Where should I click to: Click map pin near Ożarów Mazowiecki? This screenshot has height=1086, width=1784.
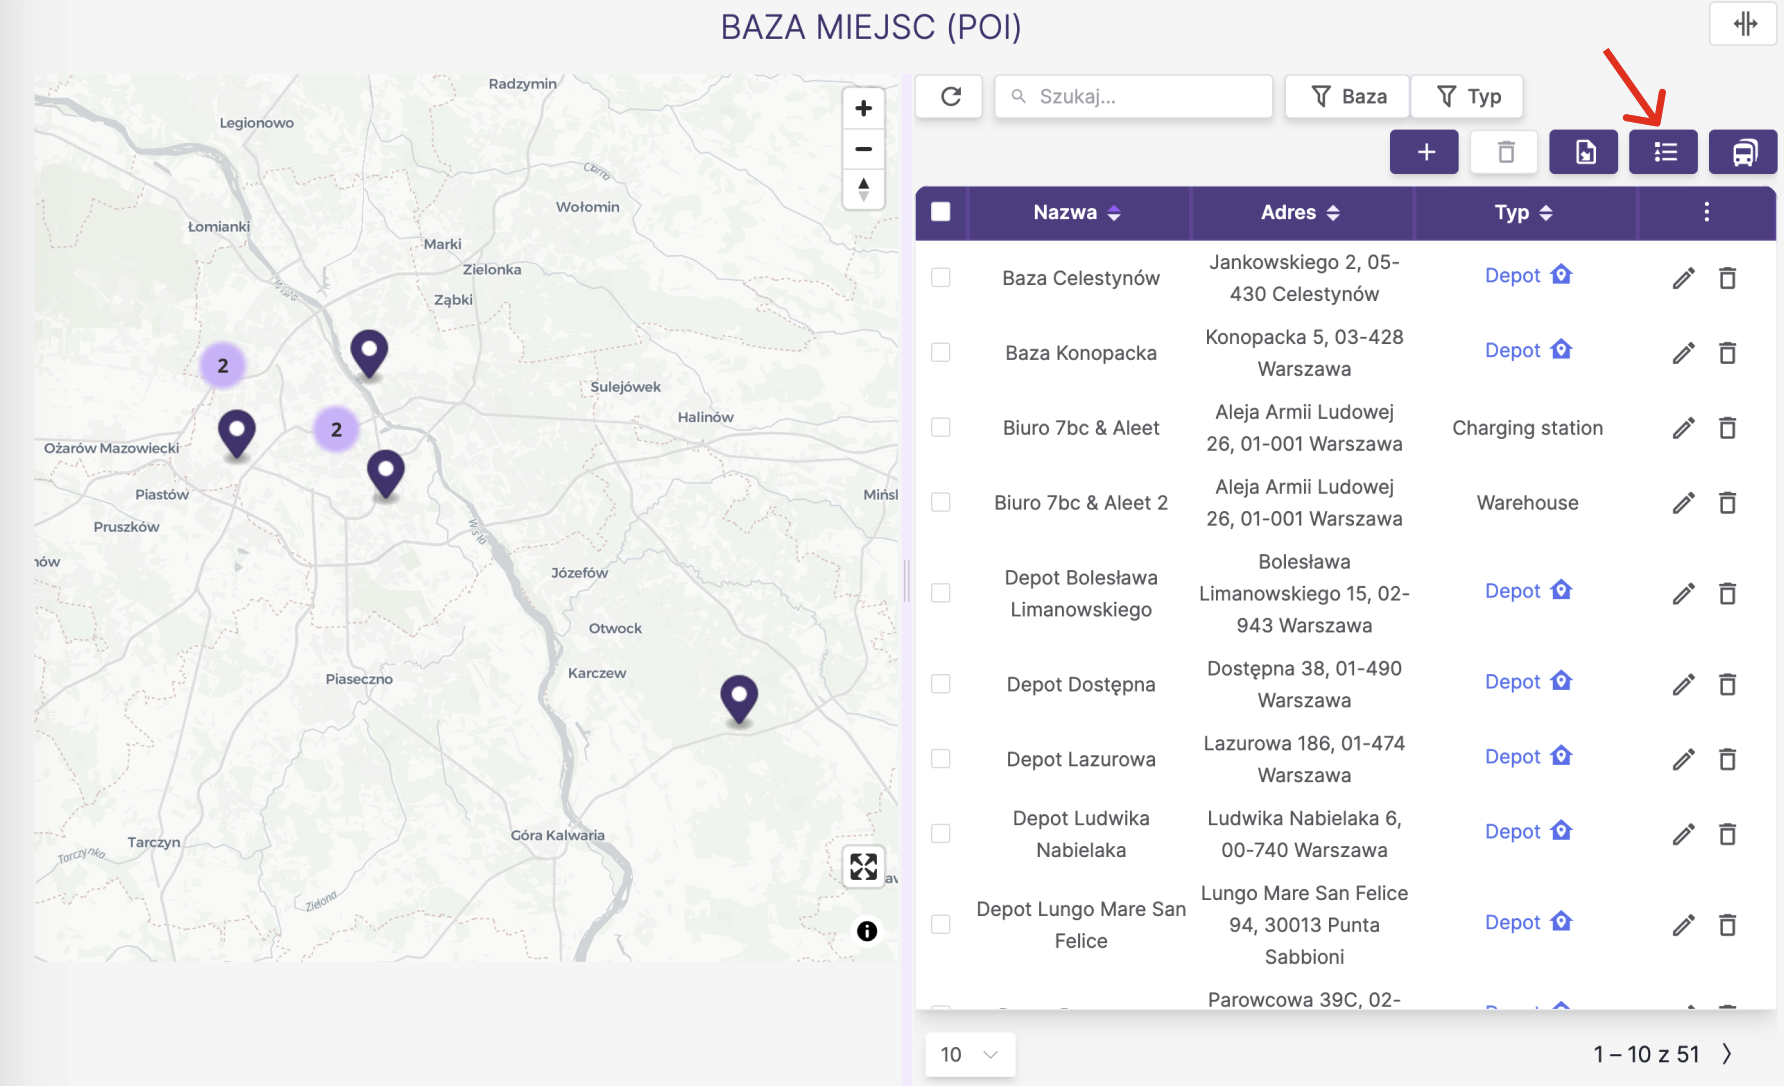[x=237, y=434]
